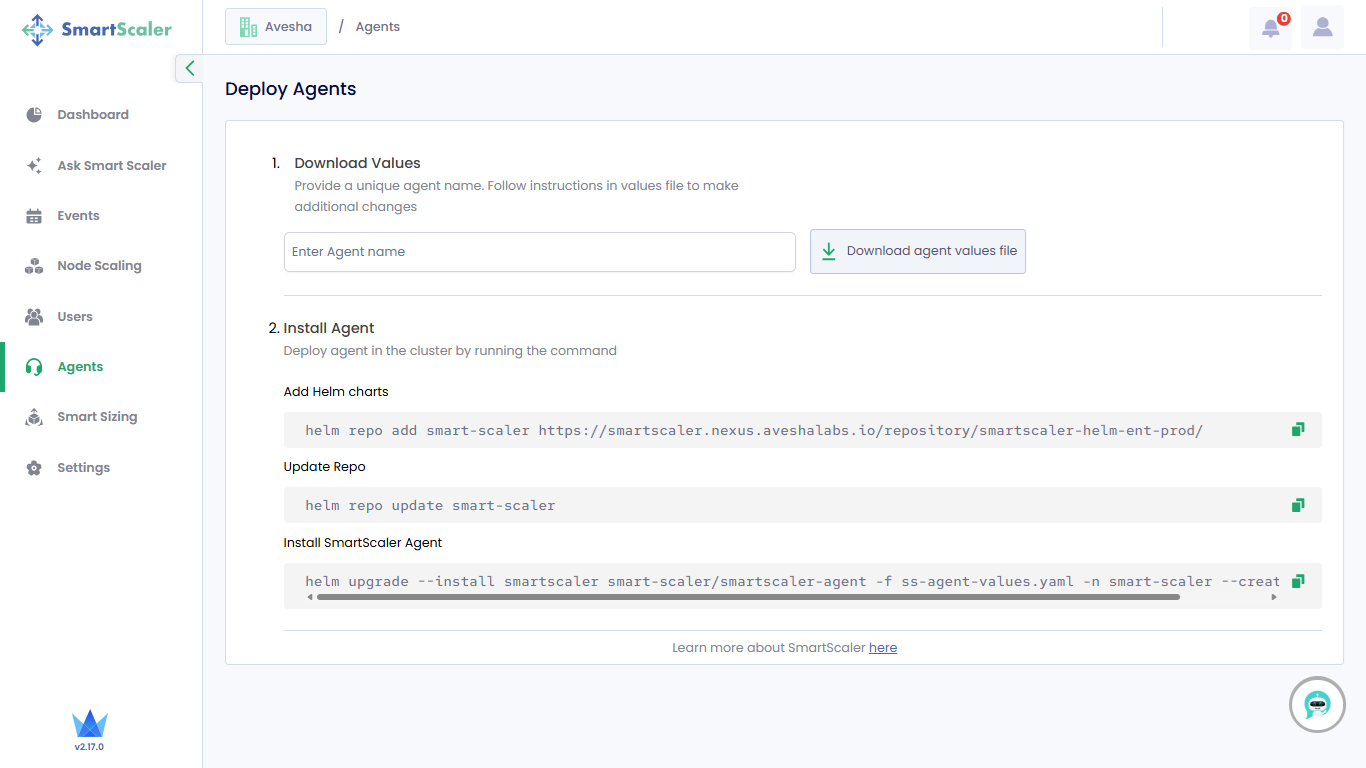The image size is (1366, 768).
Task: Open Smart Sizing from the sidebar
Action: tap(97, 417)
